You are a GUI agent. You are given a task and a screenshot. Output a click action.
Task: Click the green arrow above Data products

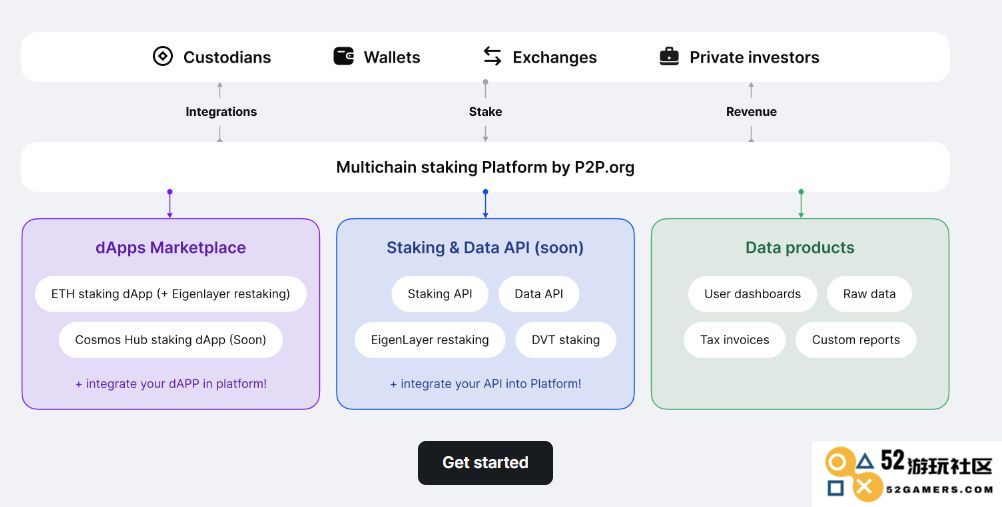(x=801, y=204)
